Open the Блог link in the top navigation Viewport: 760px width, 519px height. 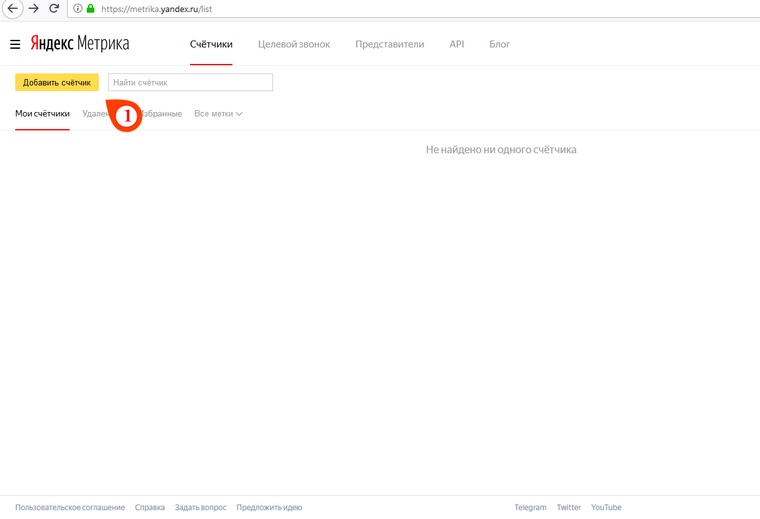pos(499,44)
